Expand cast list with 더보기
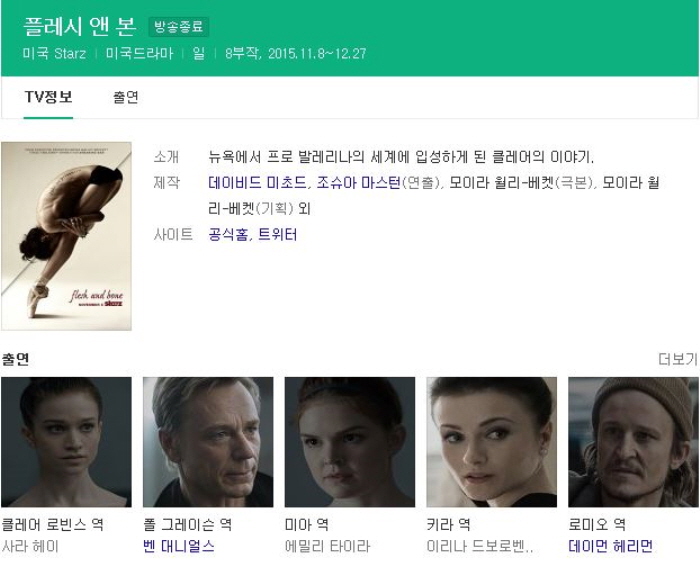This screenshot has width=700, height=575. pyautogui.click(x=678, y=359)
